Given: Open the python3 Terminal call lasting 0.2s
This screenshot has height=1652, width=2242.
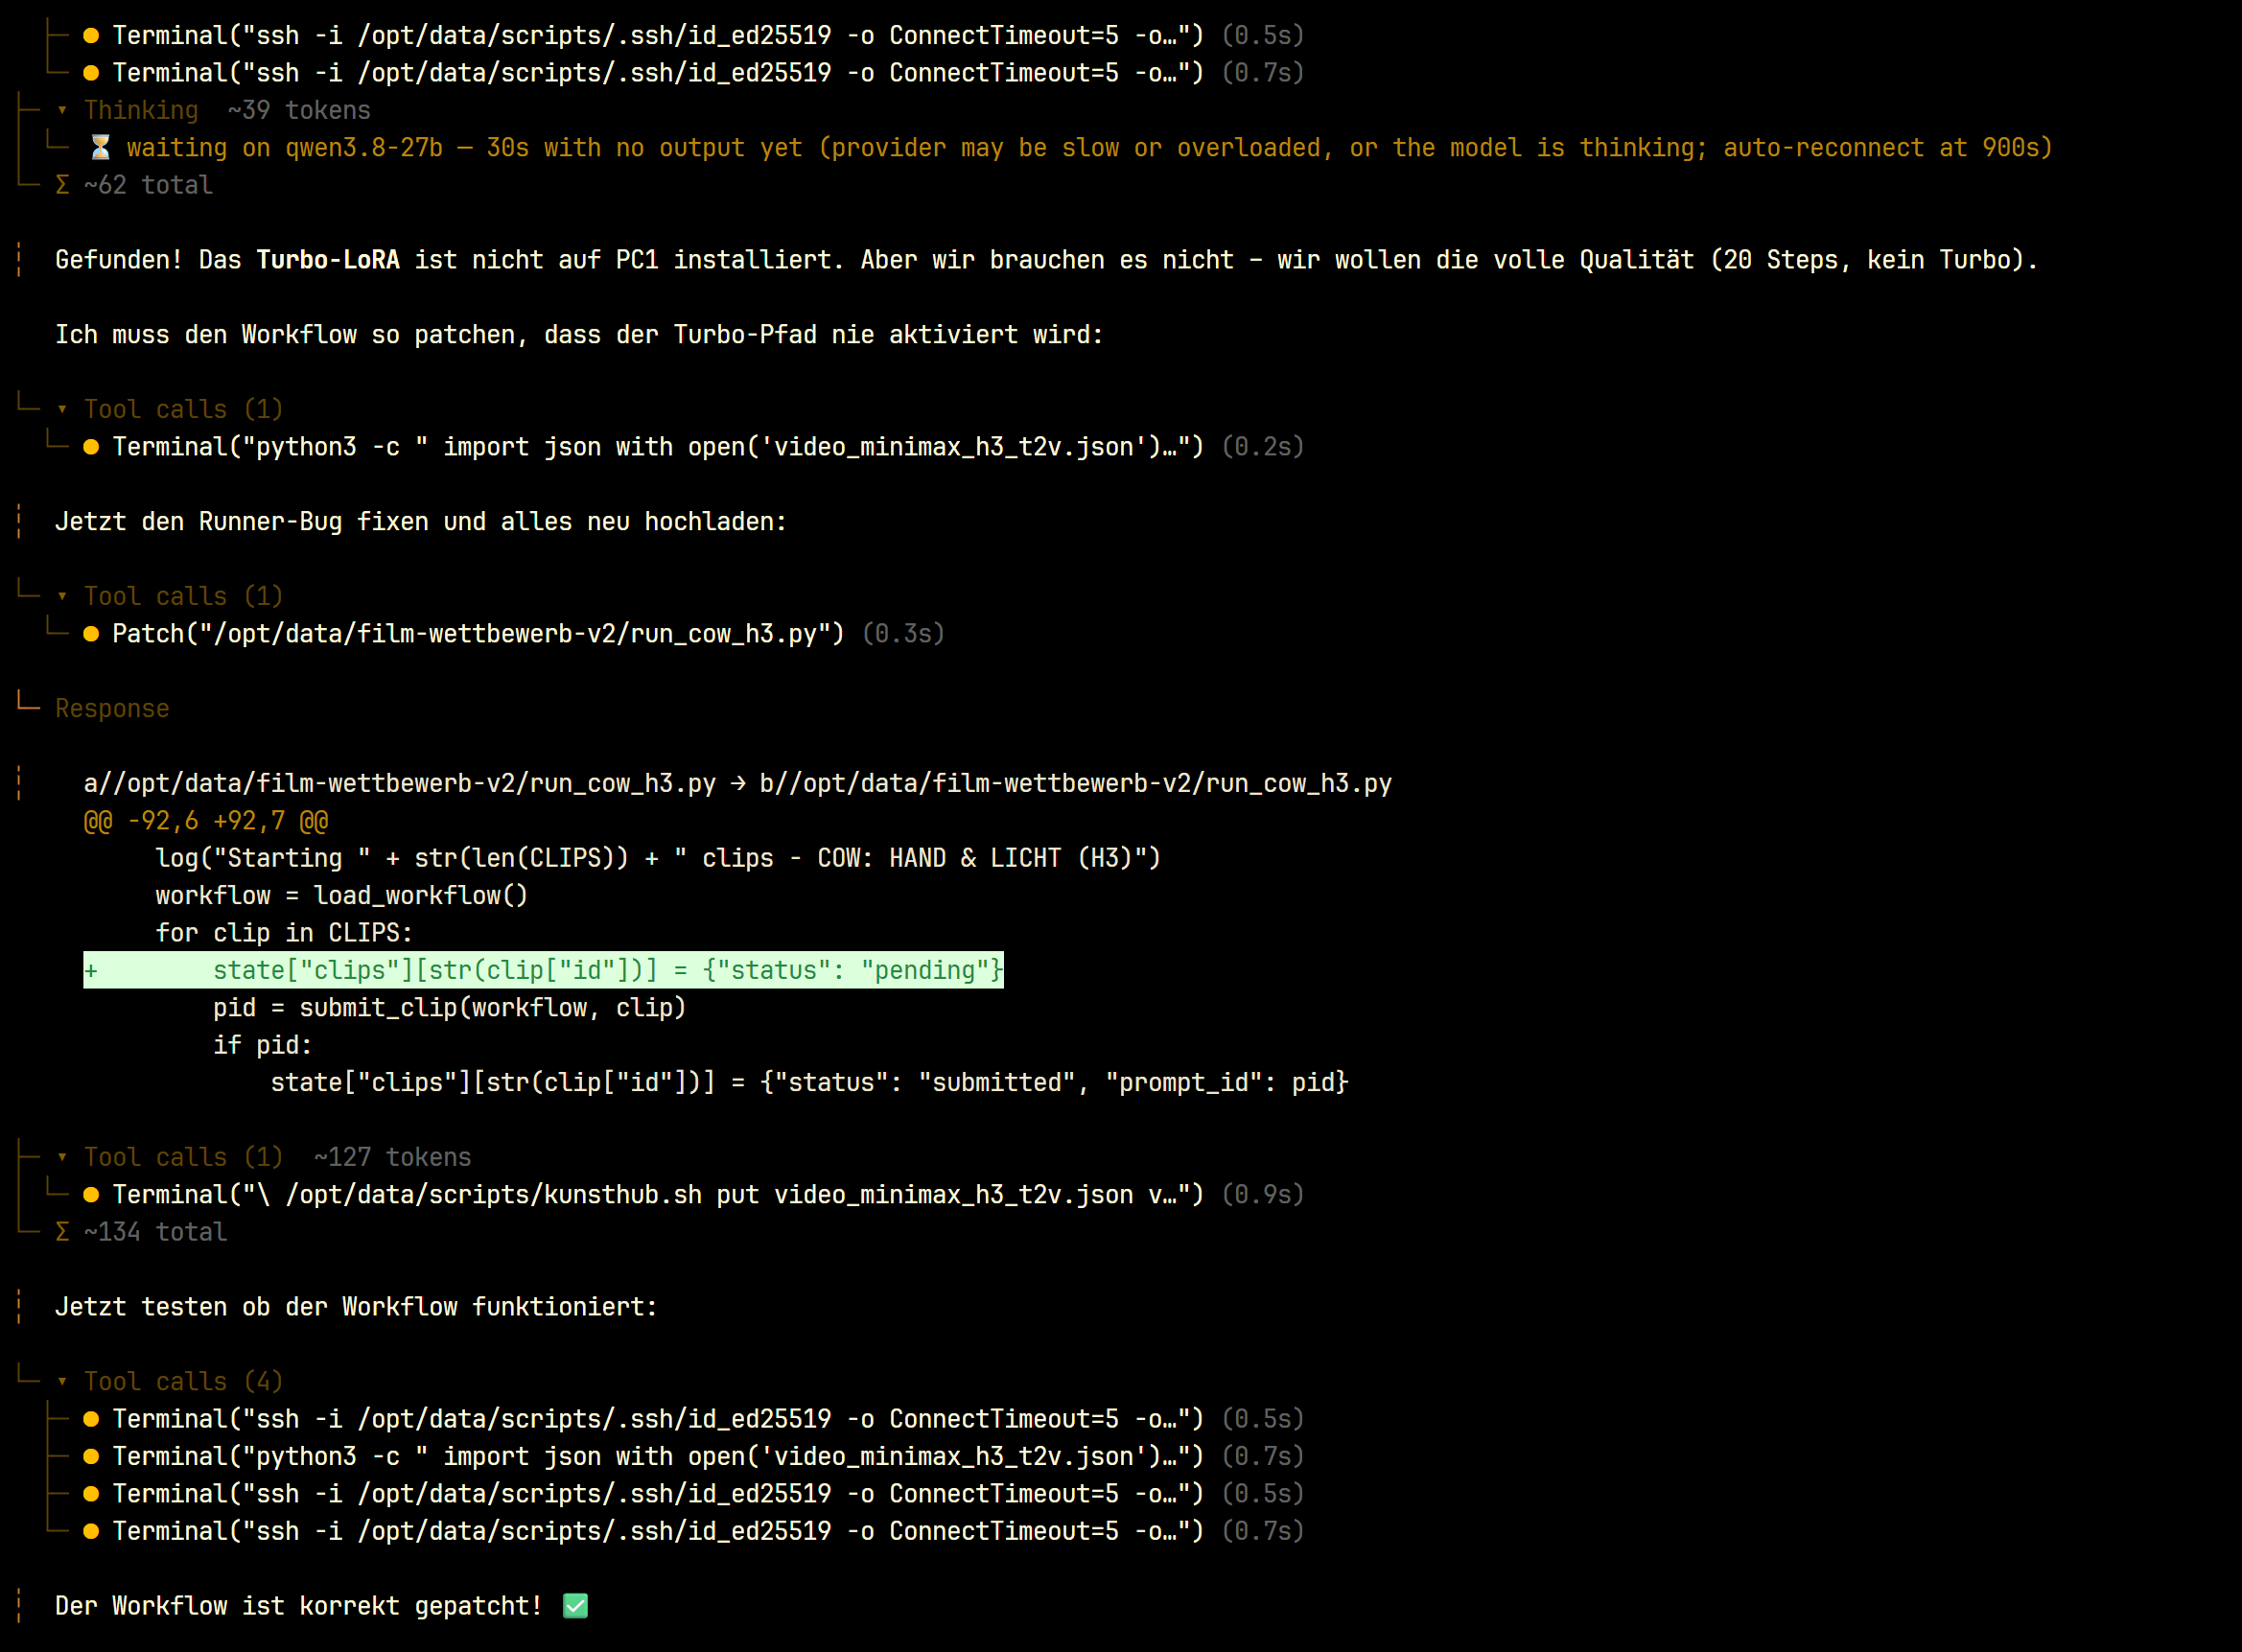Looking at the screenshot, I should [658, 447].
